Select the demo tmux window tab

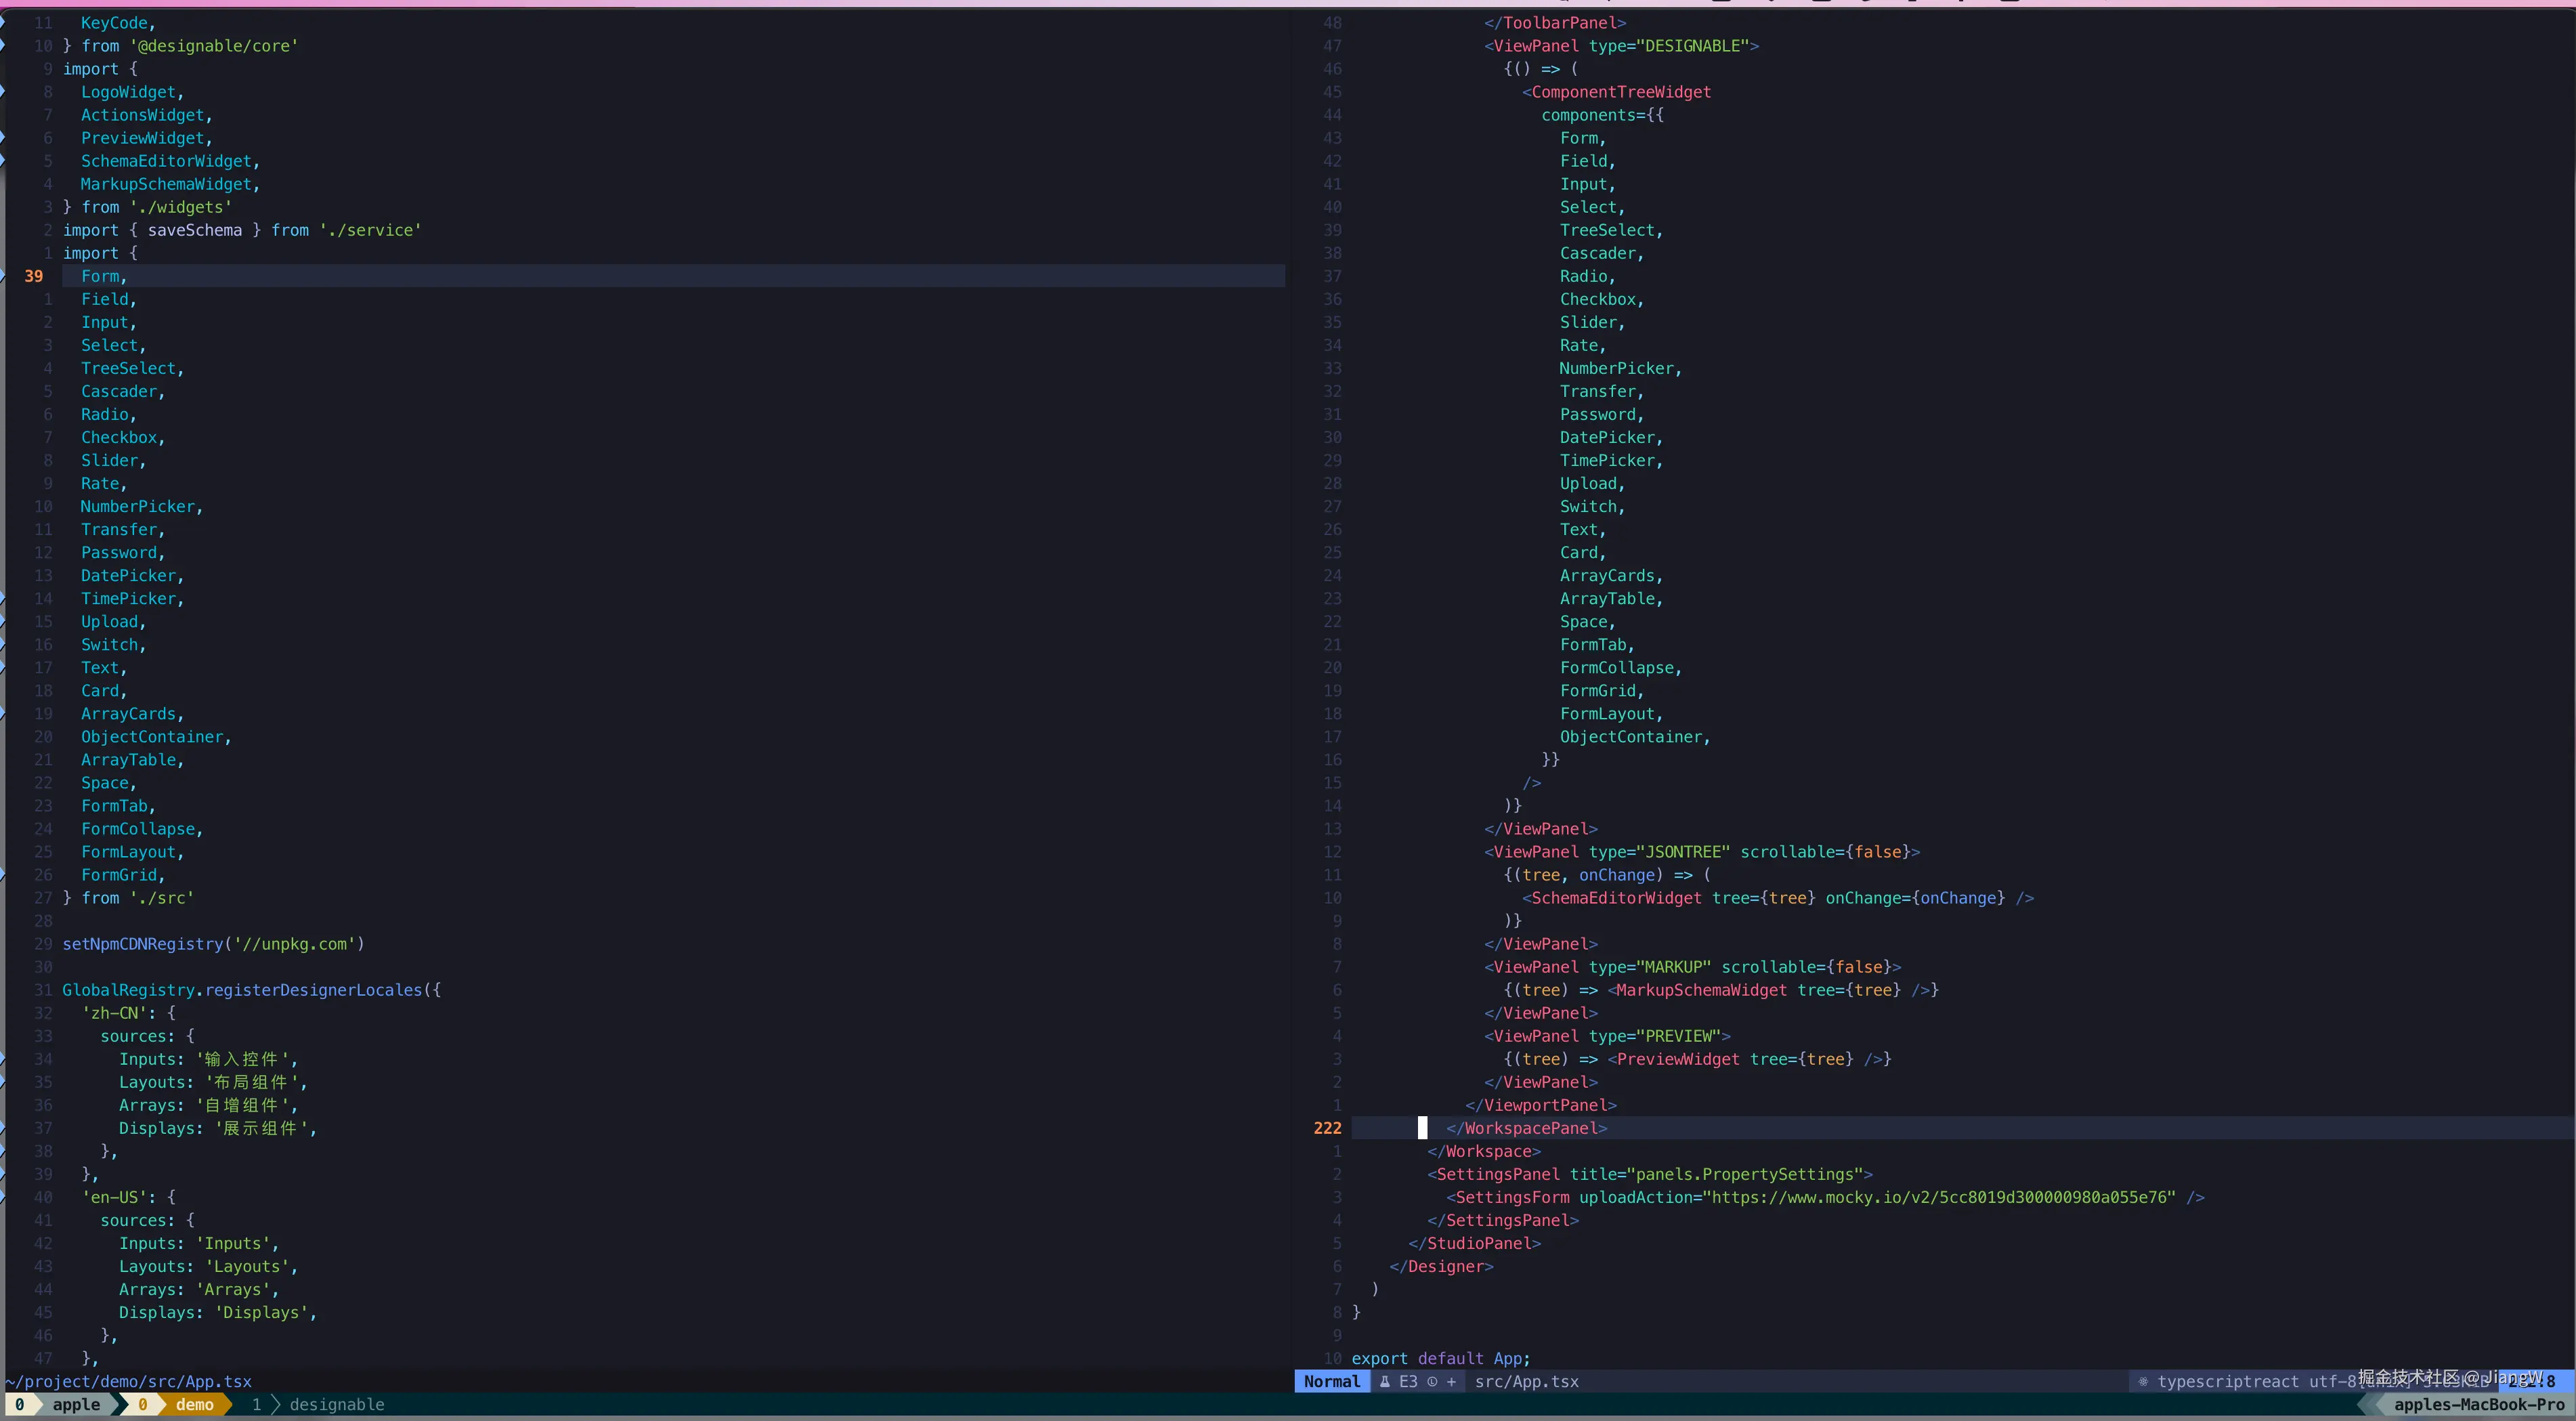coord(194,1404)
